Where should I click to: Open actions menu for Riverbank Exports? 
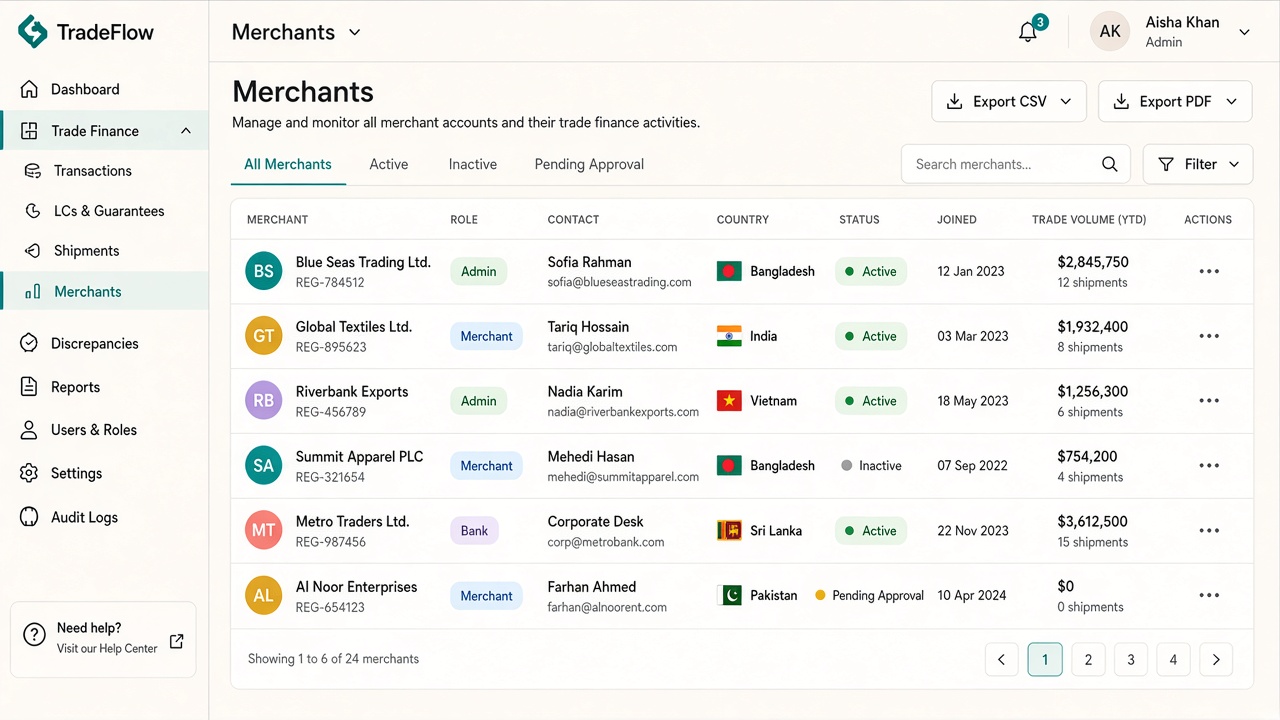(1209, 401)
